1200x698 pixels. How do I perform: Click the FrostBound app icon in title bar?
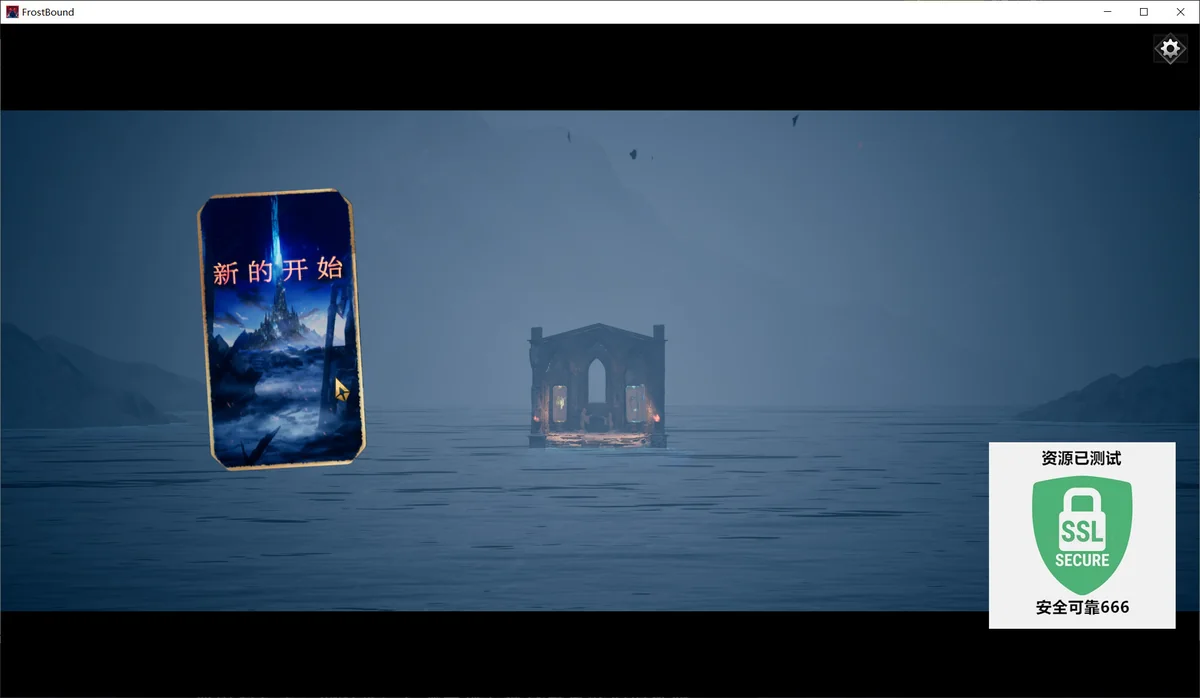[x=12, y=12]
